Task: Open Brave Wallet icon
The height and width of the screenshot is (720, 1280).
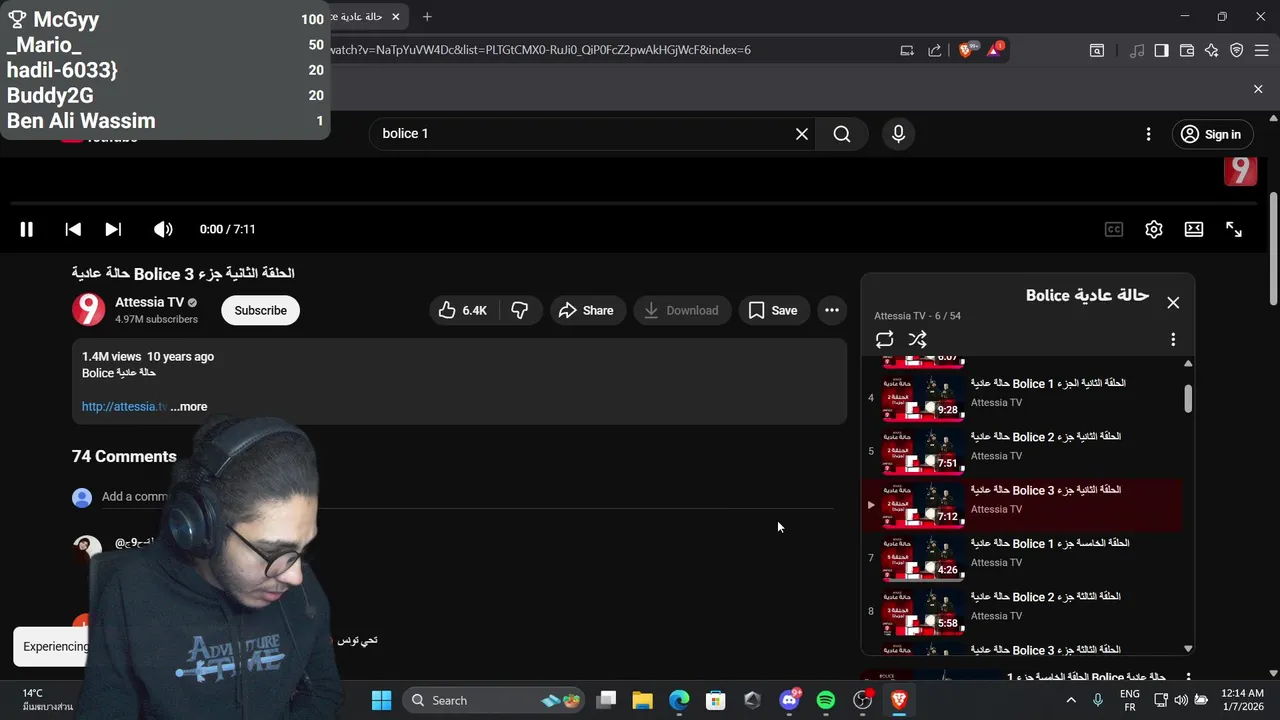Action: coord(1187,50)
